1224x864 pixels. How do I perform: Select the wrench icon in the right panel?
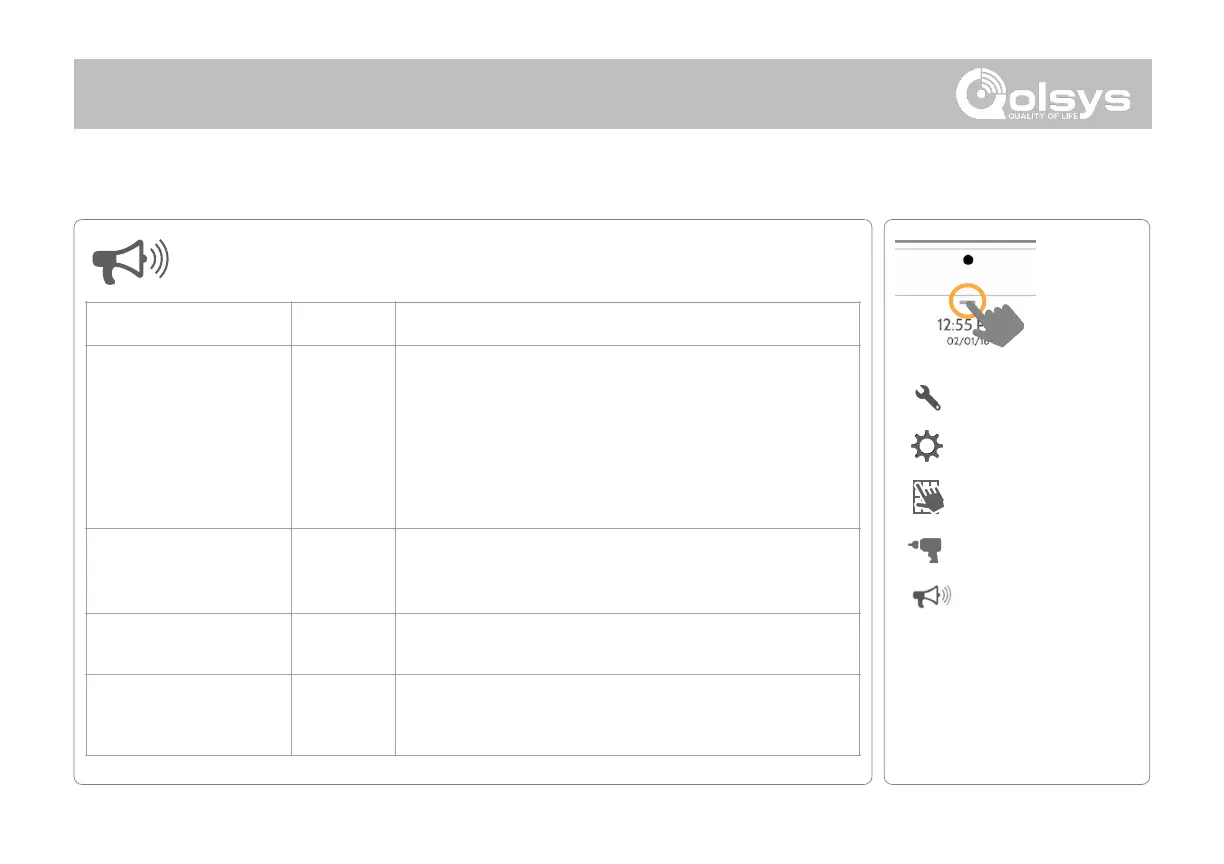click(x=927, y=398)
